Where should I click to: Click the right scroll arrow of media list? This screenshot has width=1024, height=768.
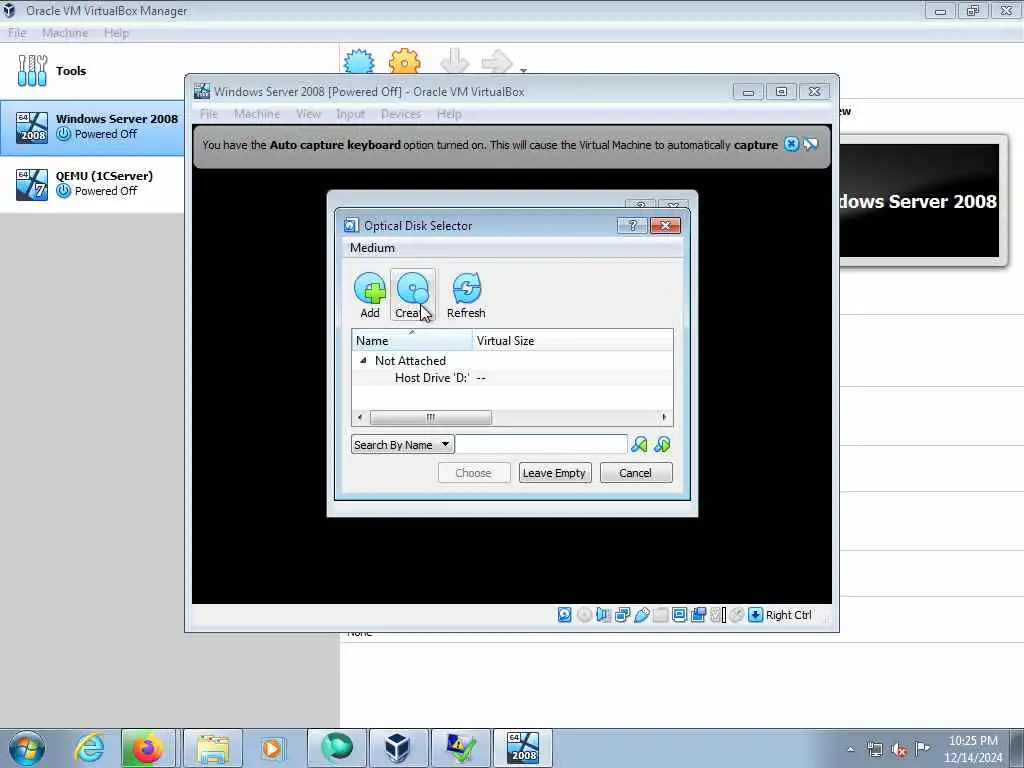point(664,417)
